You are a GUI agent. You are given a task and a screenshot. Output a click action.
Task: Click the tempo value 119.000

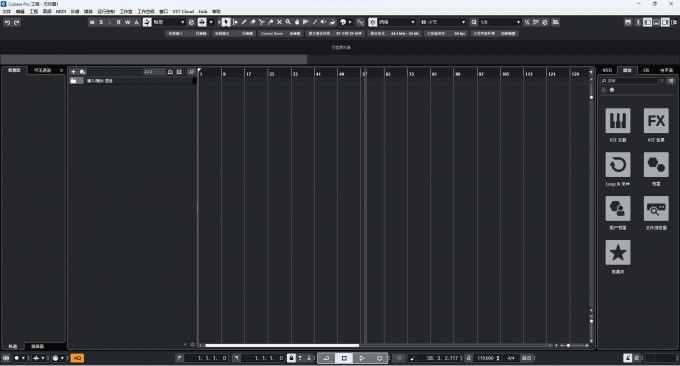point(485,358)
